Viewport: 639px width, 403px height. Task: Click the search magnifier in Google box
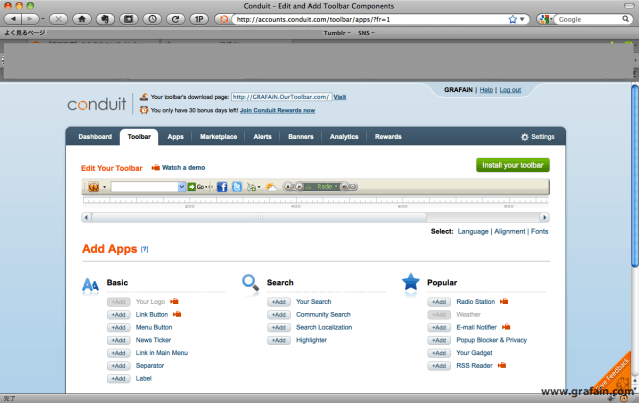[x=625, y=19]
